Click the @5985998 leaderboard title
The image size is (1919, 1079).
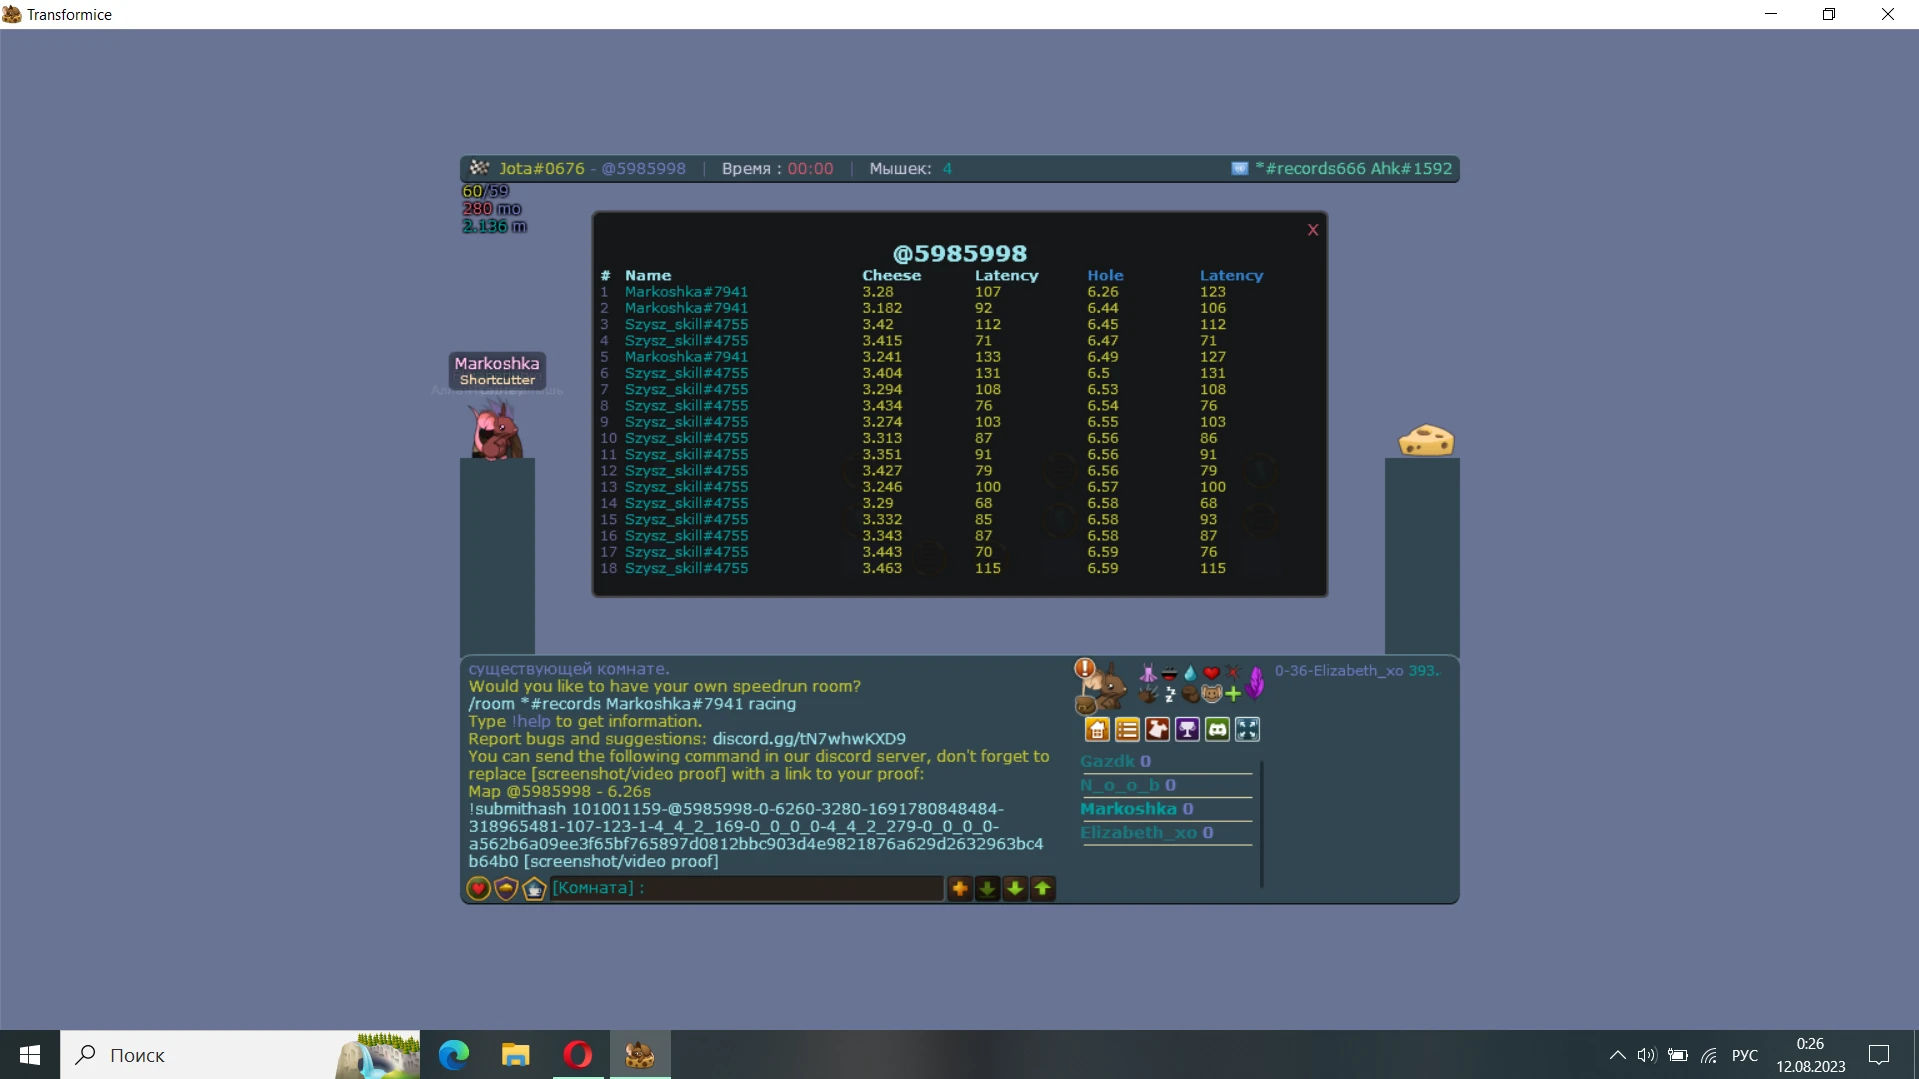[x=959, y=254]
